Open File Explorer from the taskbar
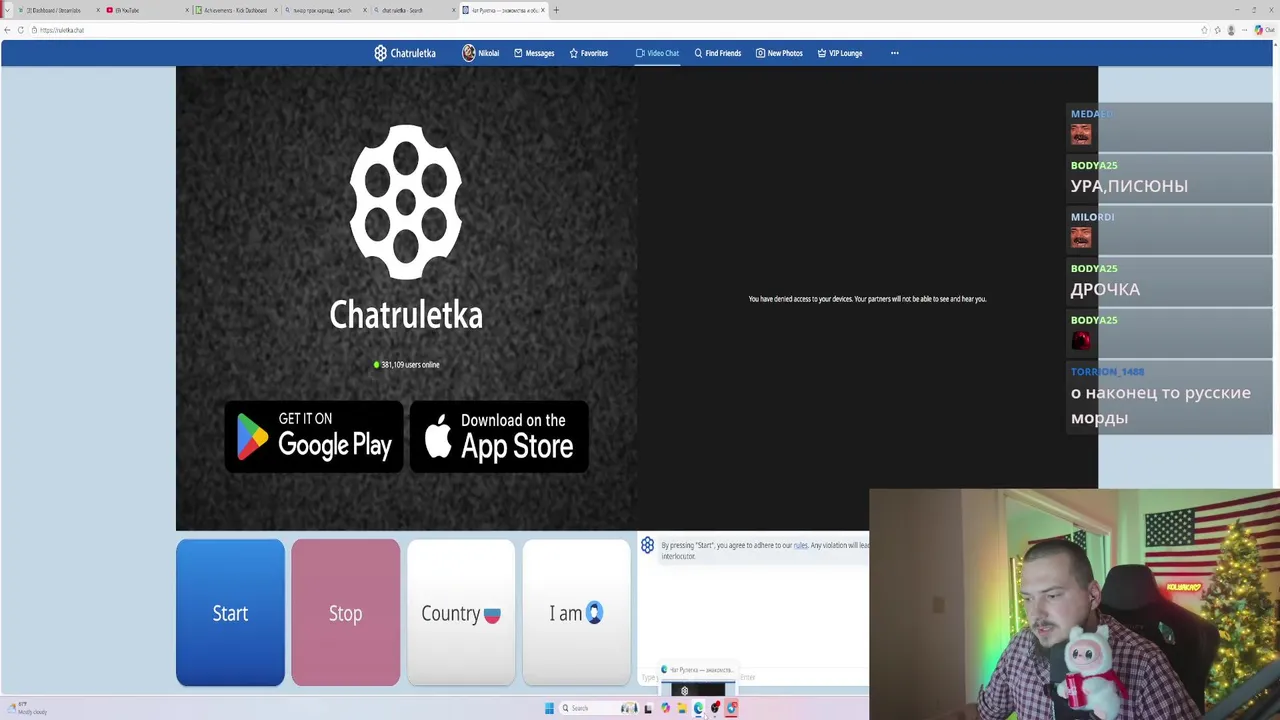Screen dimensions: 1280x720 click(682, 708)
